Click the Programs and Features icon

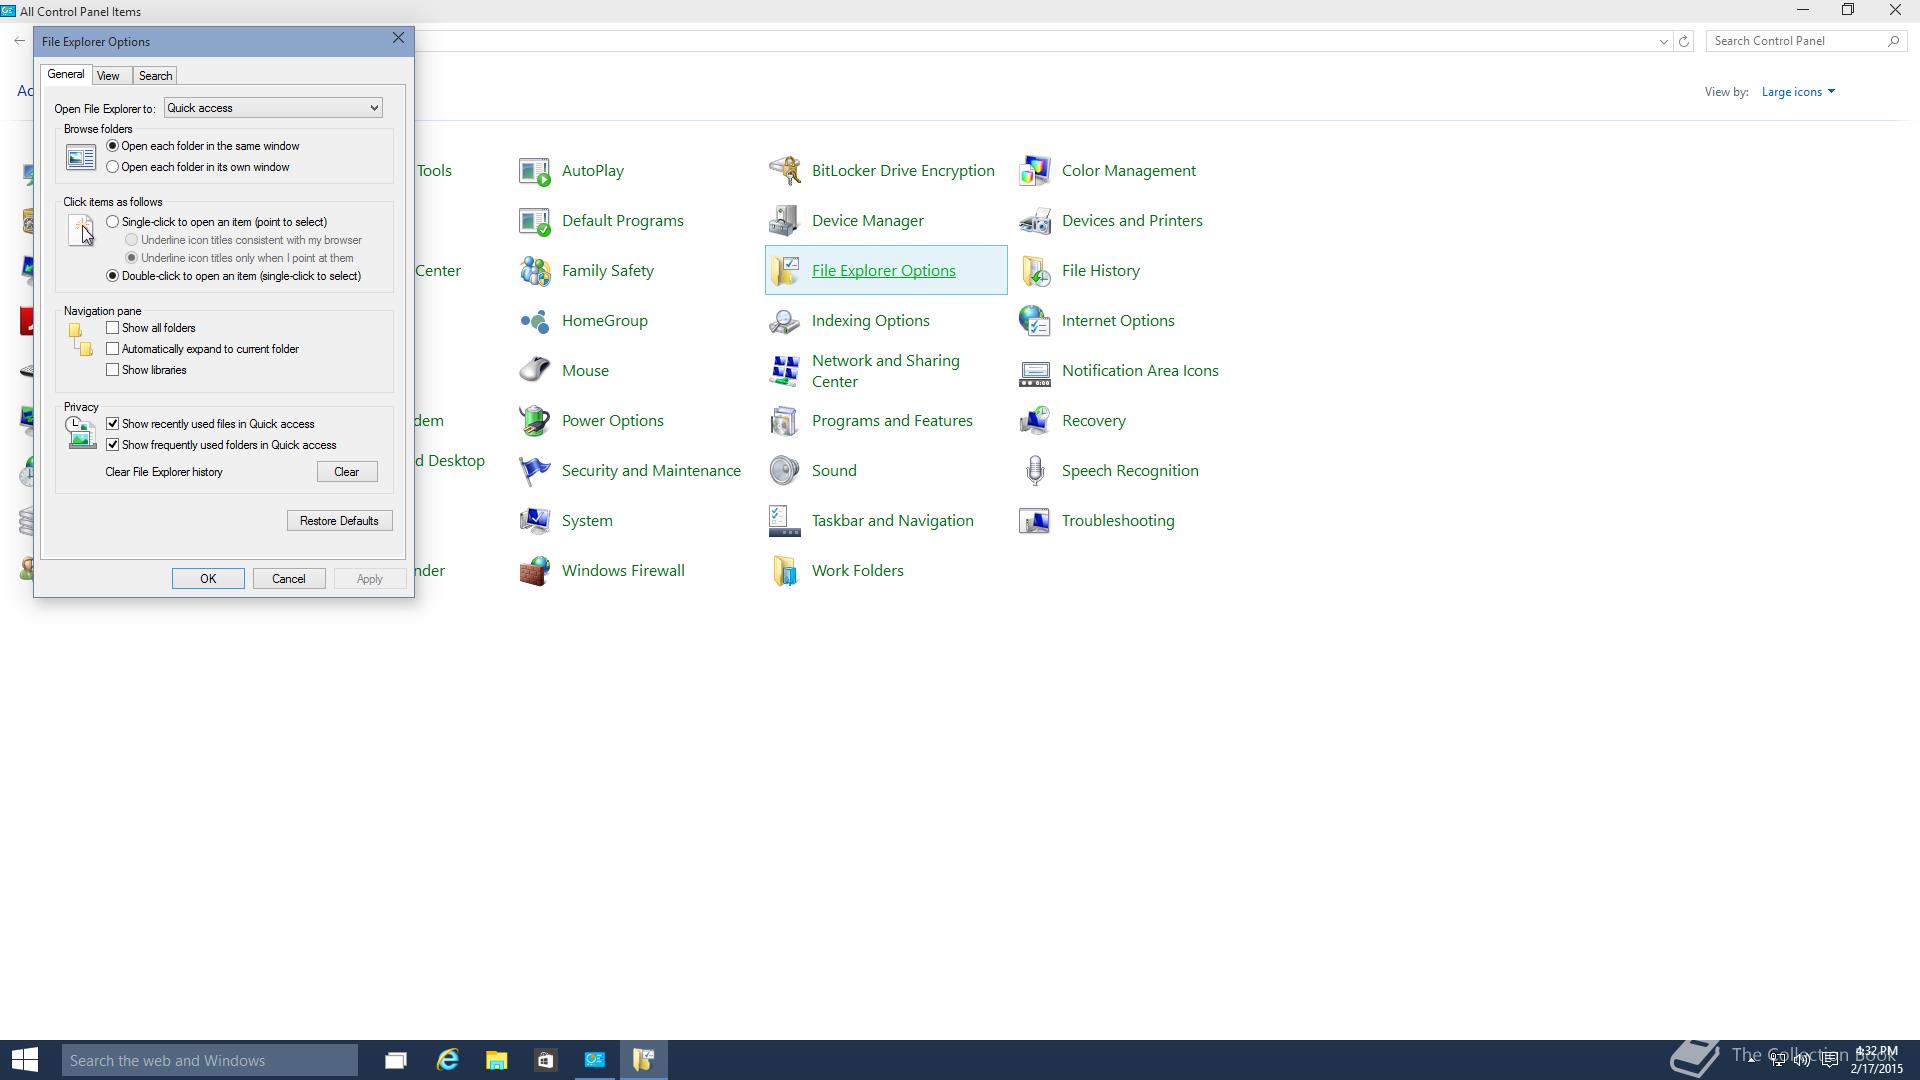[785, 421]
